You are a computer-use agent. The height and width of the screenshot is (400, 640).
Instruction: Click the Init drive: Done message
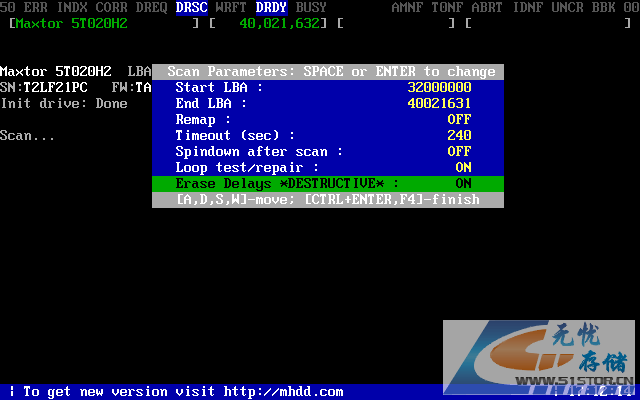pyautogui.click(x=64, y=103)
